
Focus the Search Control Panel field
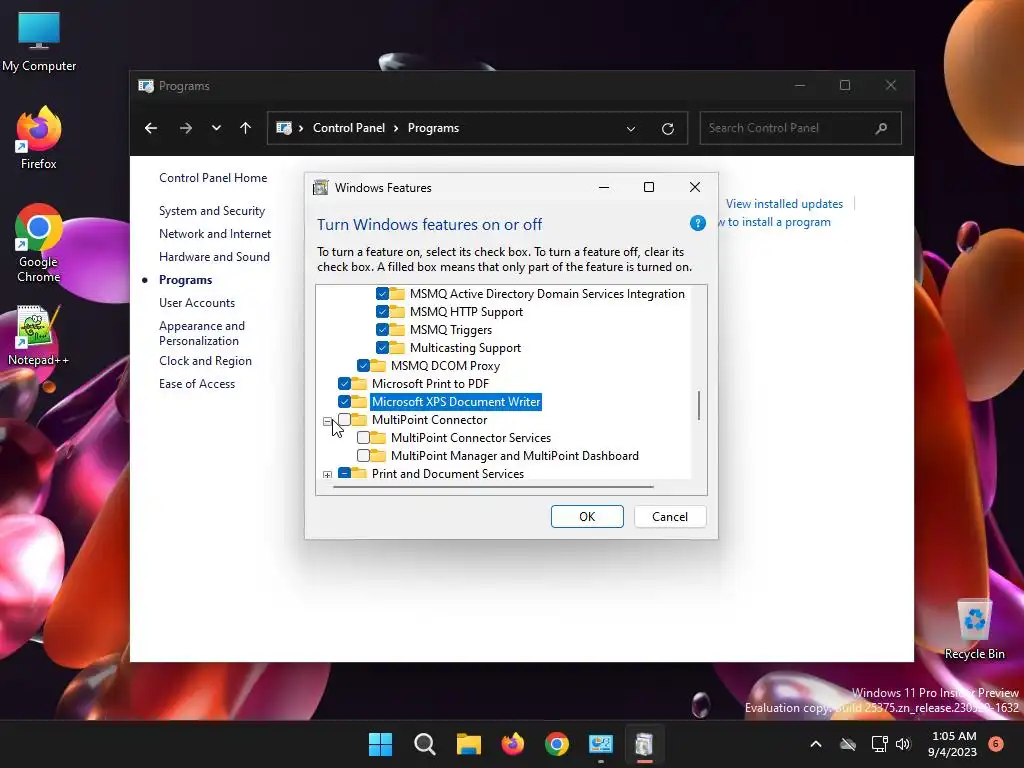coord(800,128)
